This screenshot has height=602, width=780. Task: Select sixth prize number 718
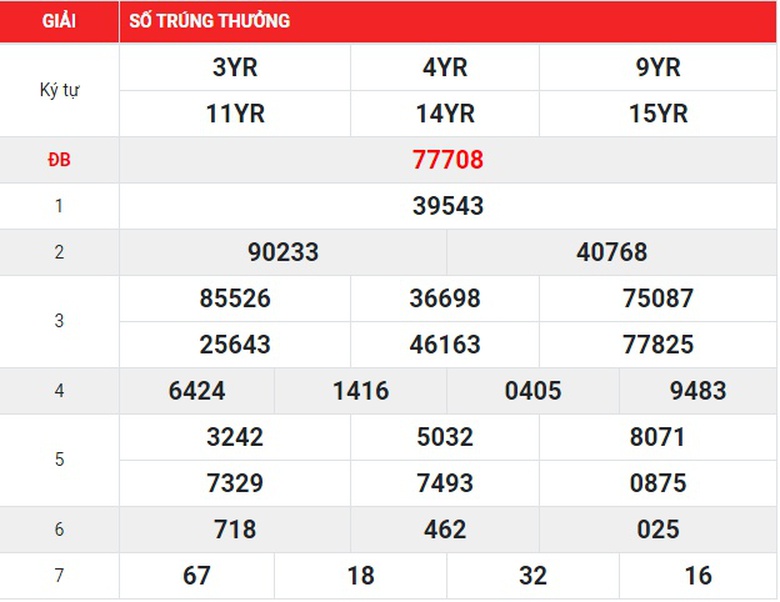point(235,529)
